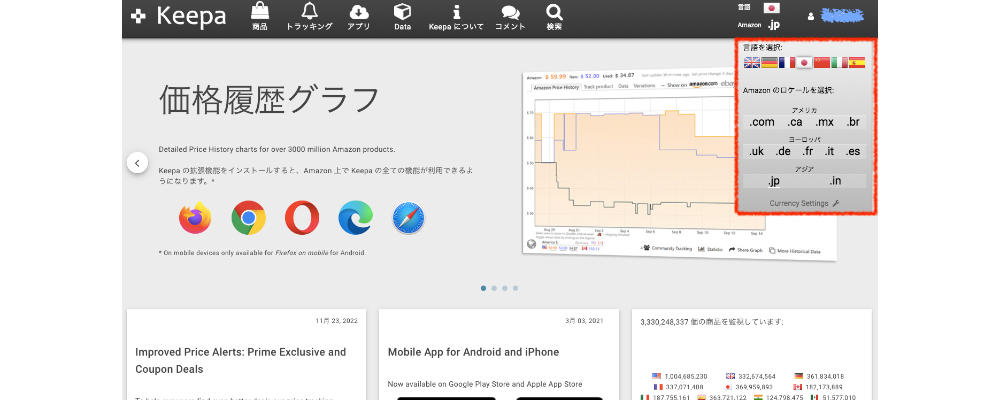Image resolution: width=1000 pixels, height=400 pixels.
Task: Click the アジア region heading
Action: [x=804, y=169]
